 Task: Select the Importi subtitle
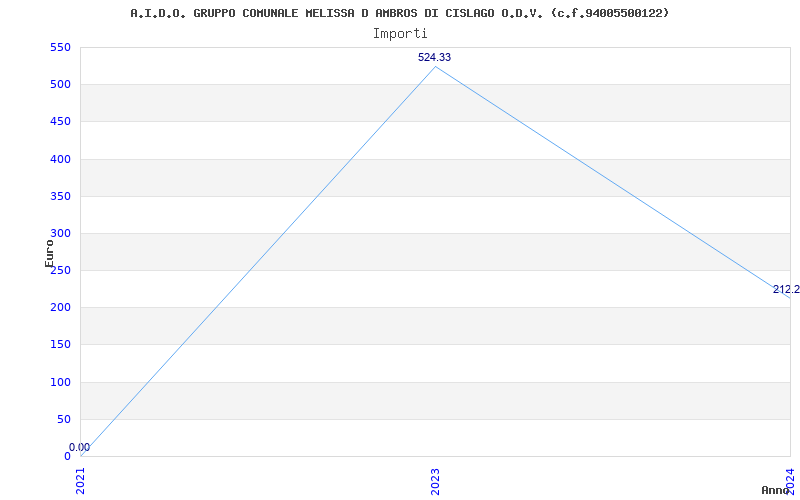pos(400,34)
